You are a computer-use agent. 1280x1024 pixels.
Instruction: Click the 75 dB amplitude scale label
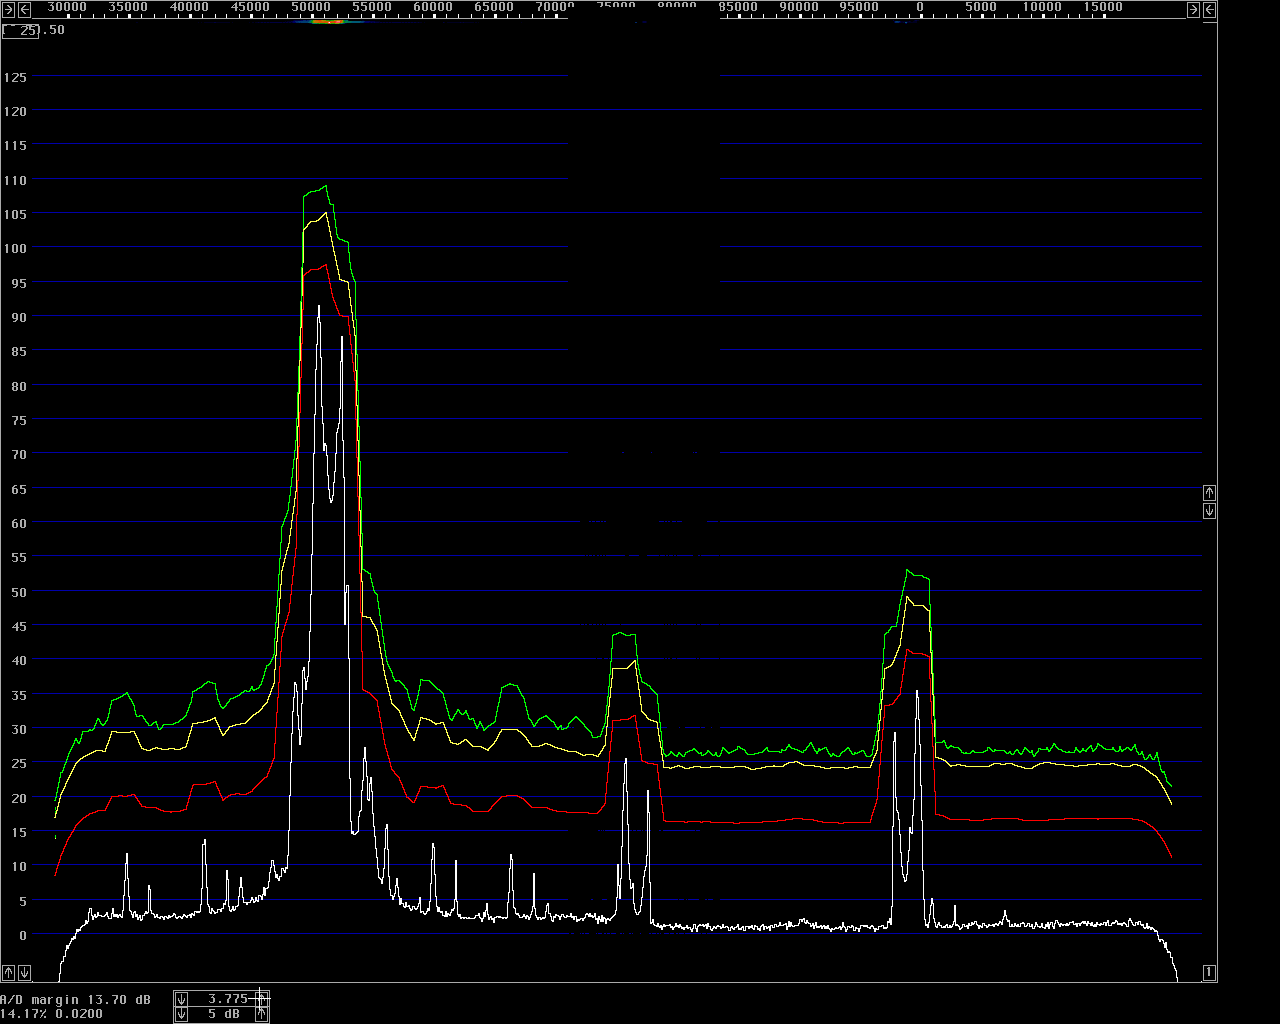19,420
